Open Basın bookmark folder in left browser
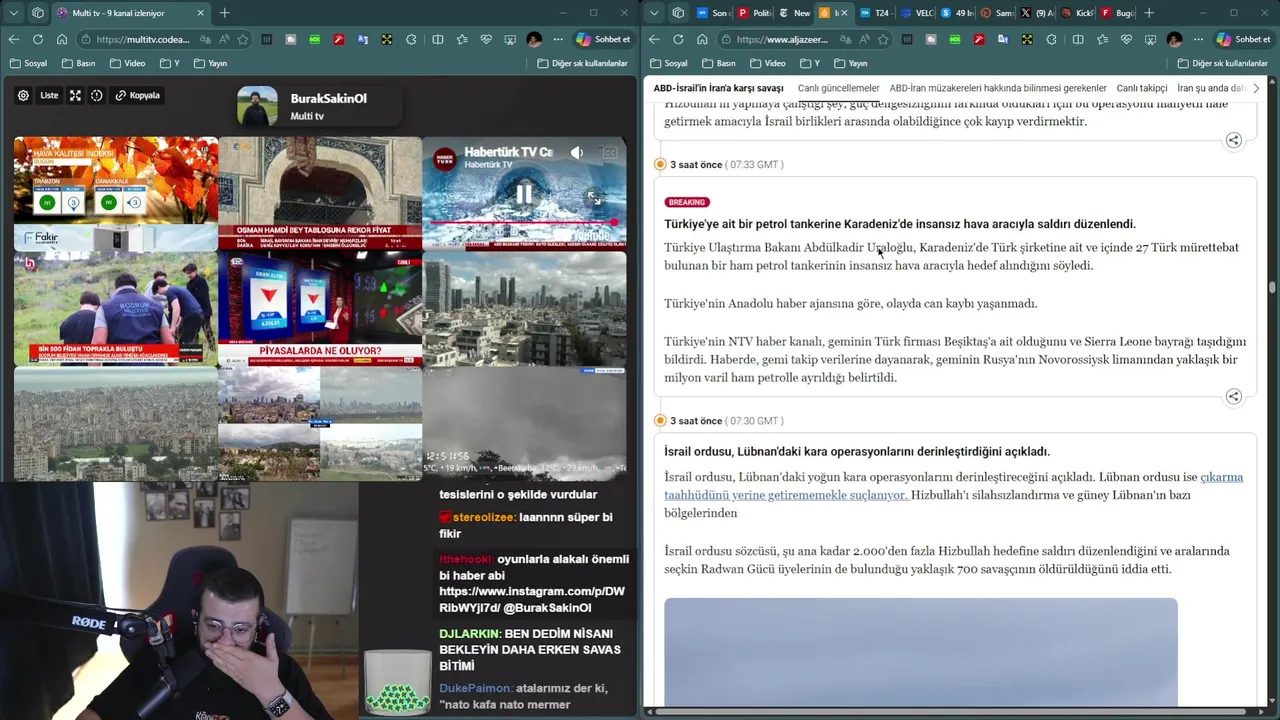 [78, 63]
